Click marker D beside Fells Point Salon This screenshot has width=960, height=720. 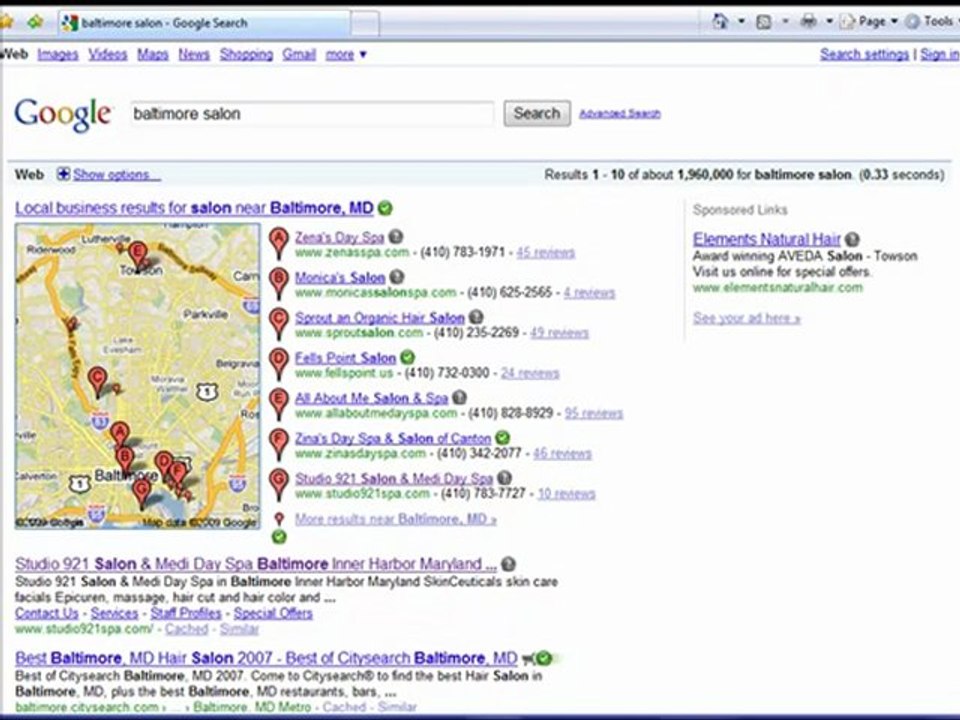point(279,362)
